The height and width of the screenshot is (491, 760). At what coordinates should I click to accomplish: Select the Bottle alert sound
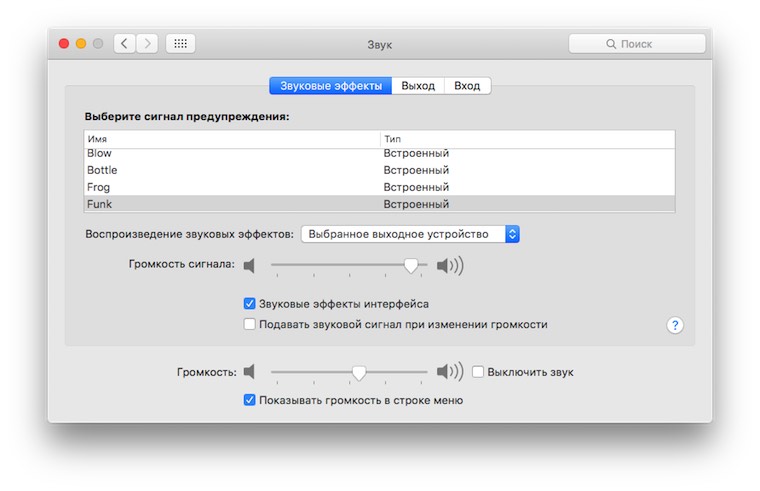(102, 170)
